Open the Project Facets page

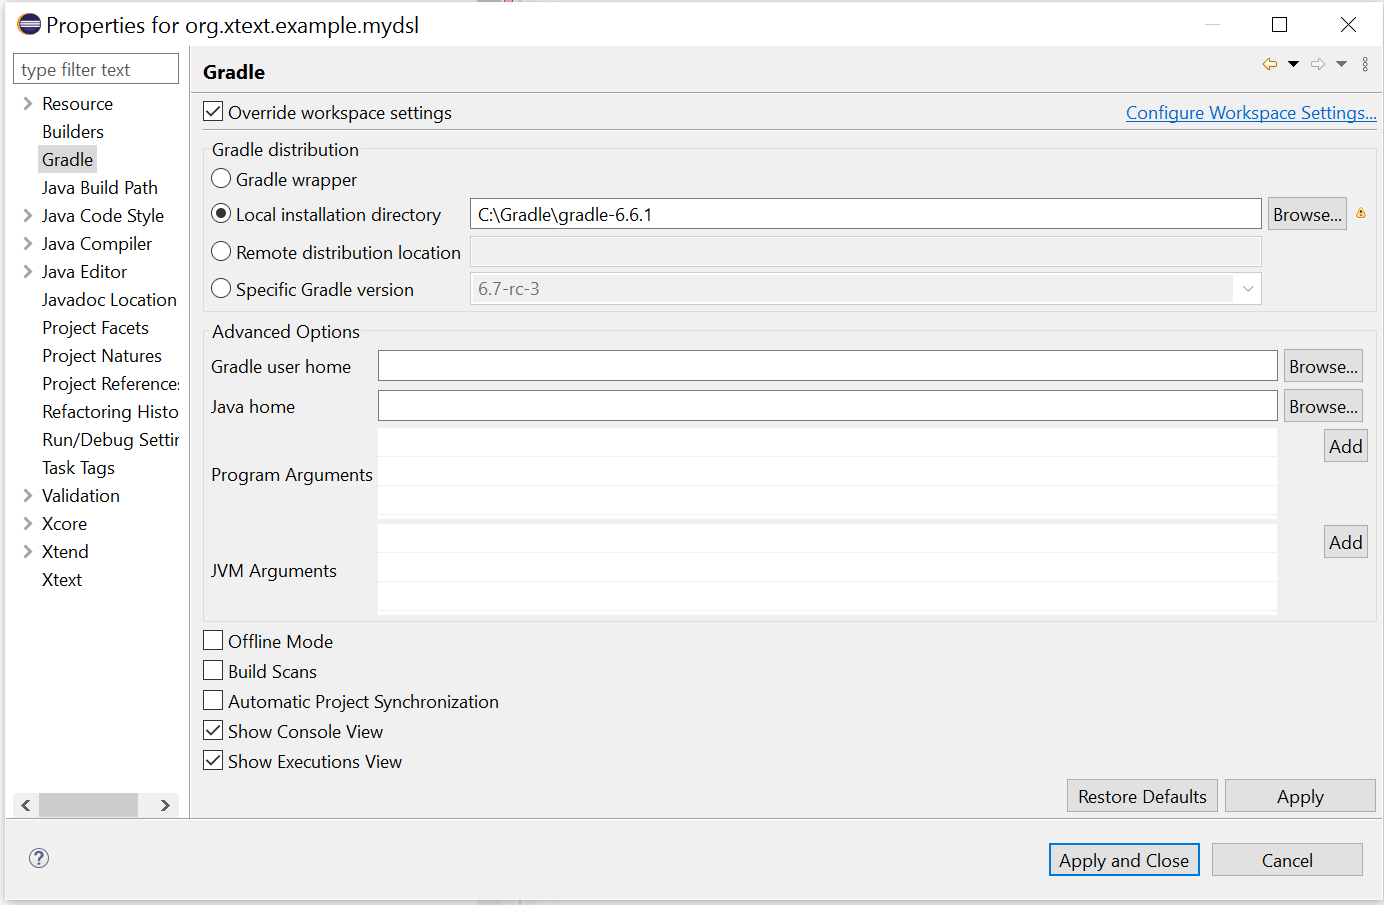95,328
